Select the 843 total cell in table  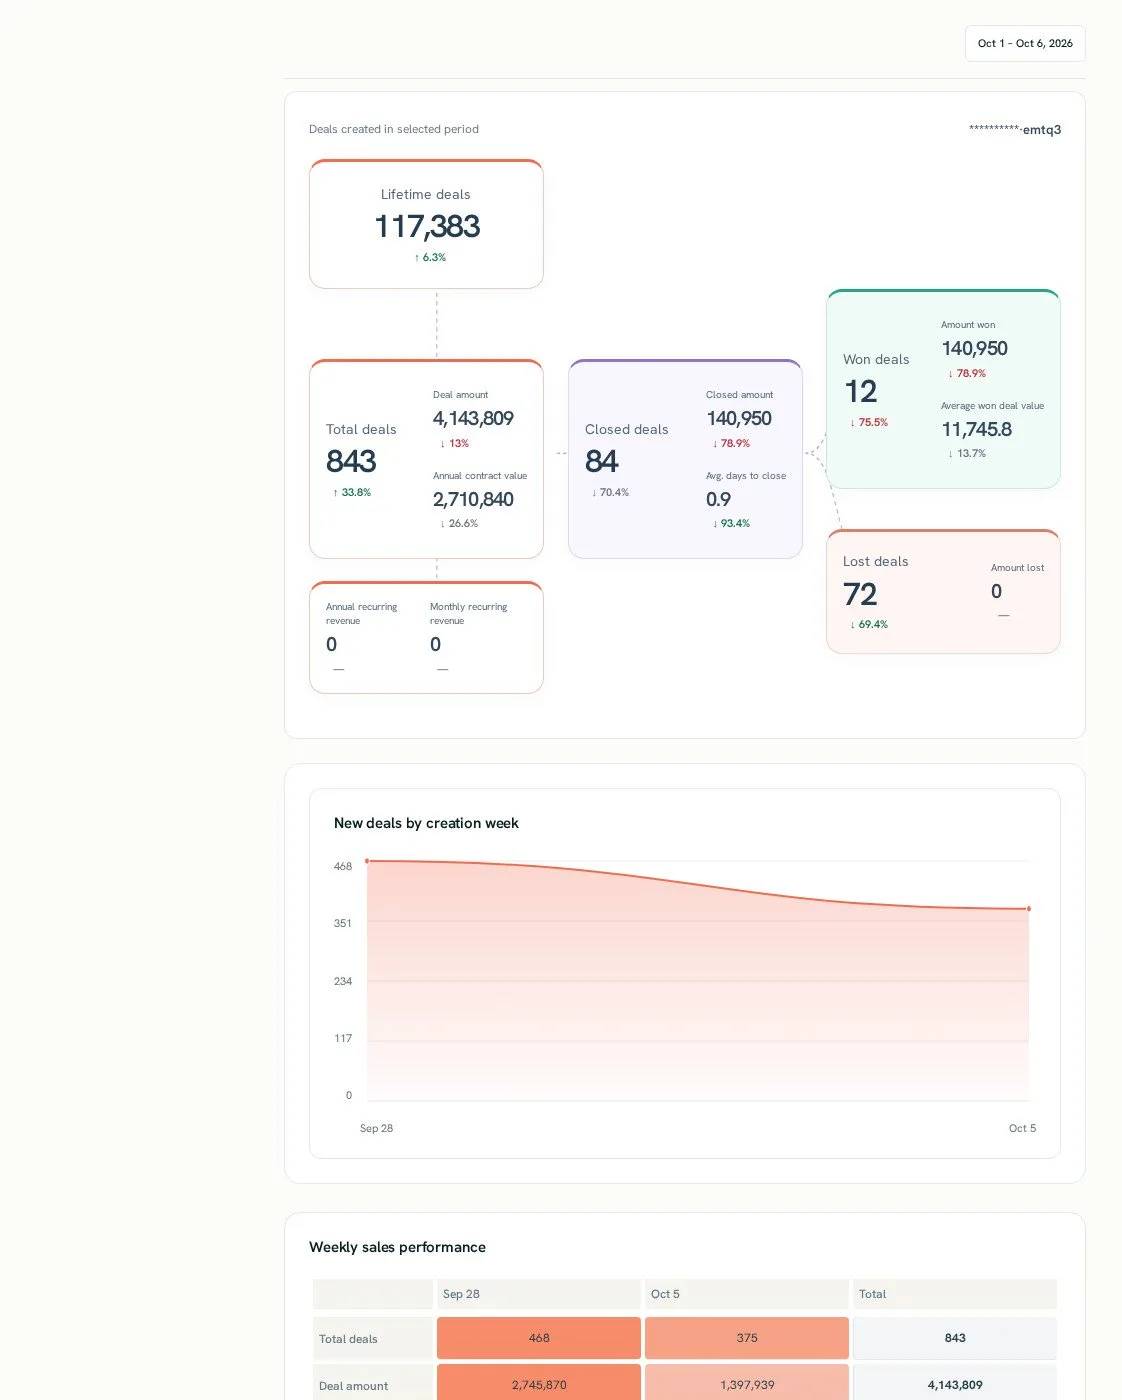coord(955,1338)
